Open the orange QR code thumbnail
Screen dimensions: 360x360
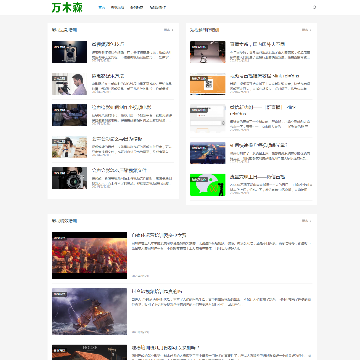click(x=208, y=84)
